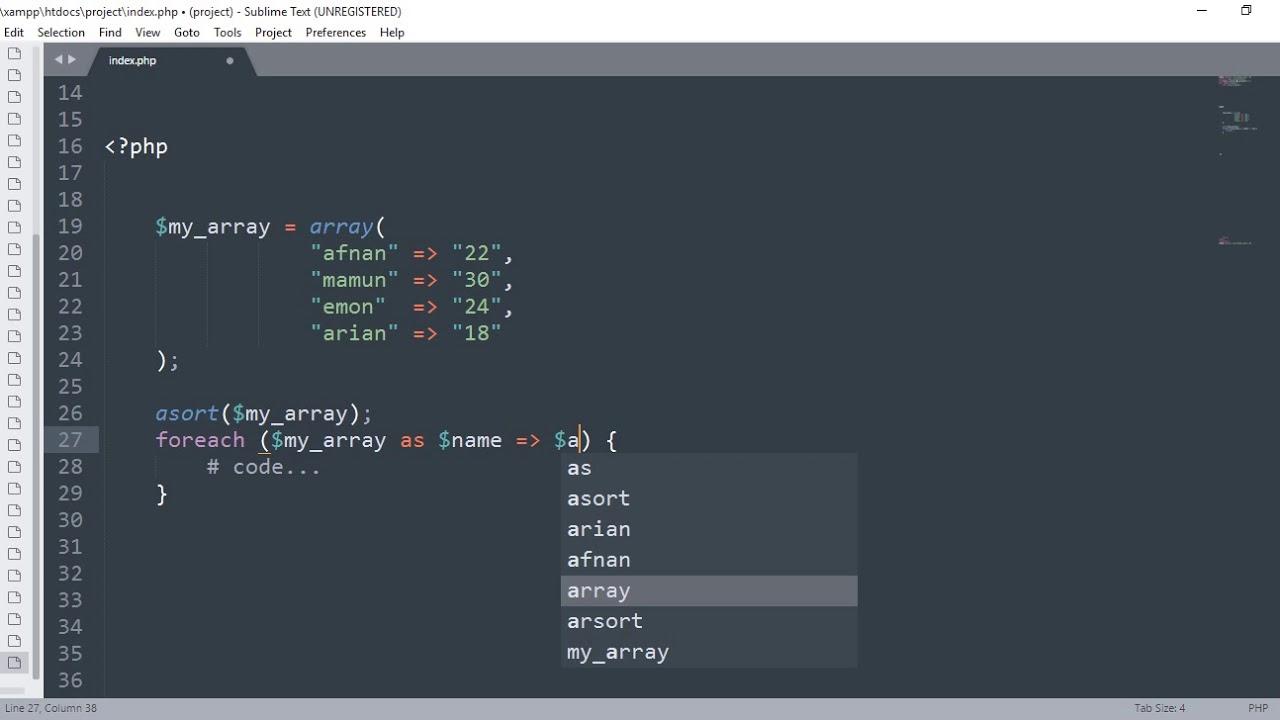The height and width of the screenshot is (720, 1280).
Task: Click the previous tab arrow in tab bar
Action: pos(58,60)
